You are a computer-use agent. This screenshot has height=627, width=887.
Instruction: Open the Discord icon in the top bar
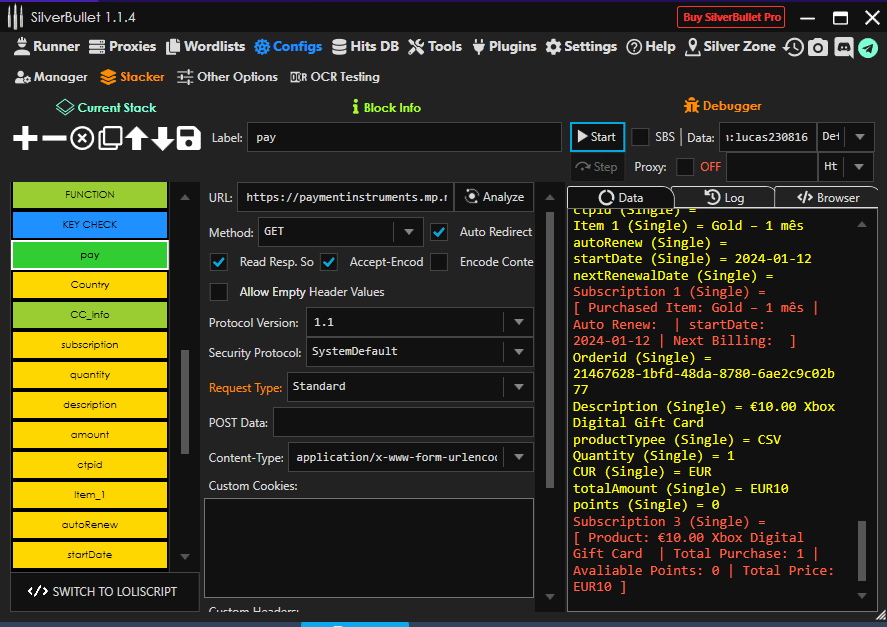[843, 47]
